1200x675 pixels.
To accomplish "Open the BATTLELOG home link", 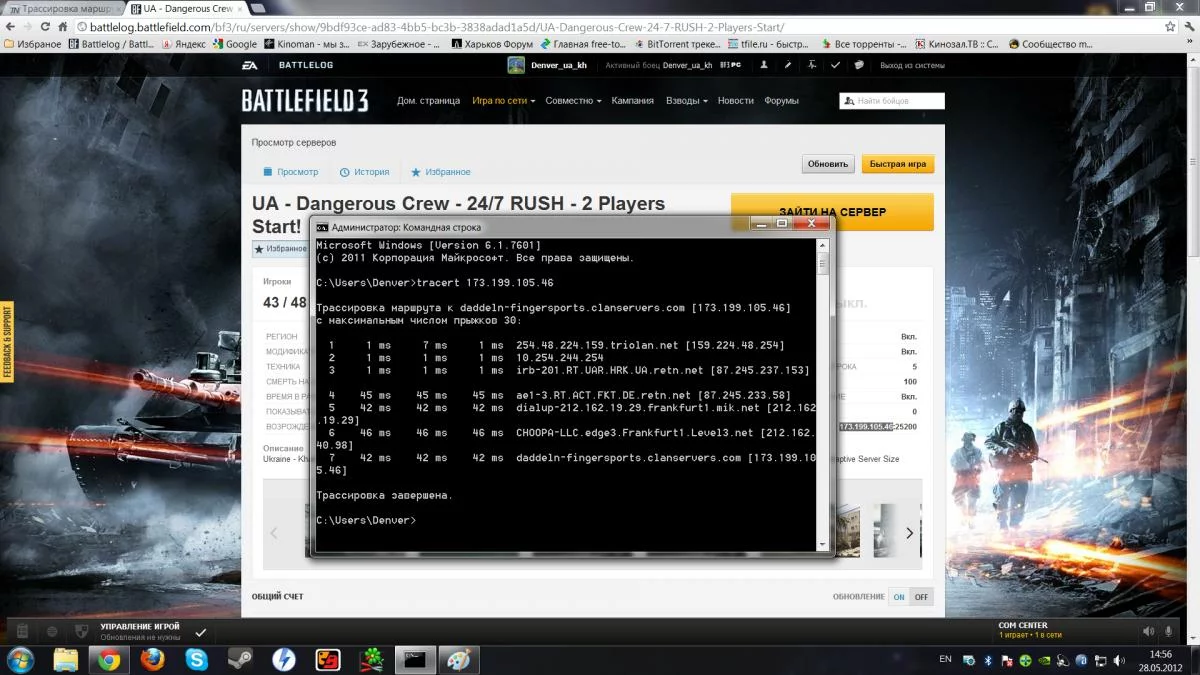I will pos(306,65).
